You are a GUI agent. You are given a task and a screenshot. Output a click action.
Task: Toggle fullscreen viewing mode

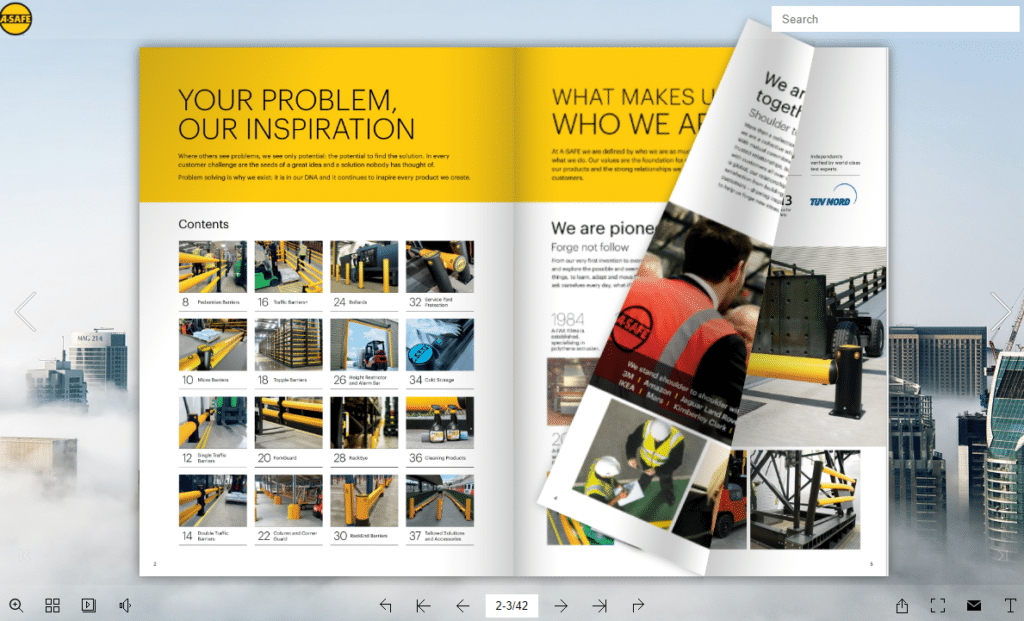[x=938, y=605]
